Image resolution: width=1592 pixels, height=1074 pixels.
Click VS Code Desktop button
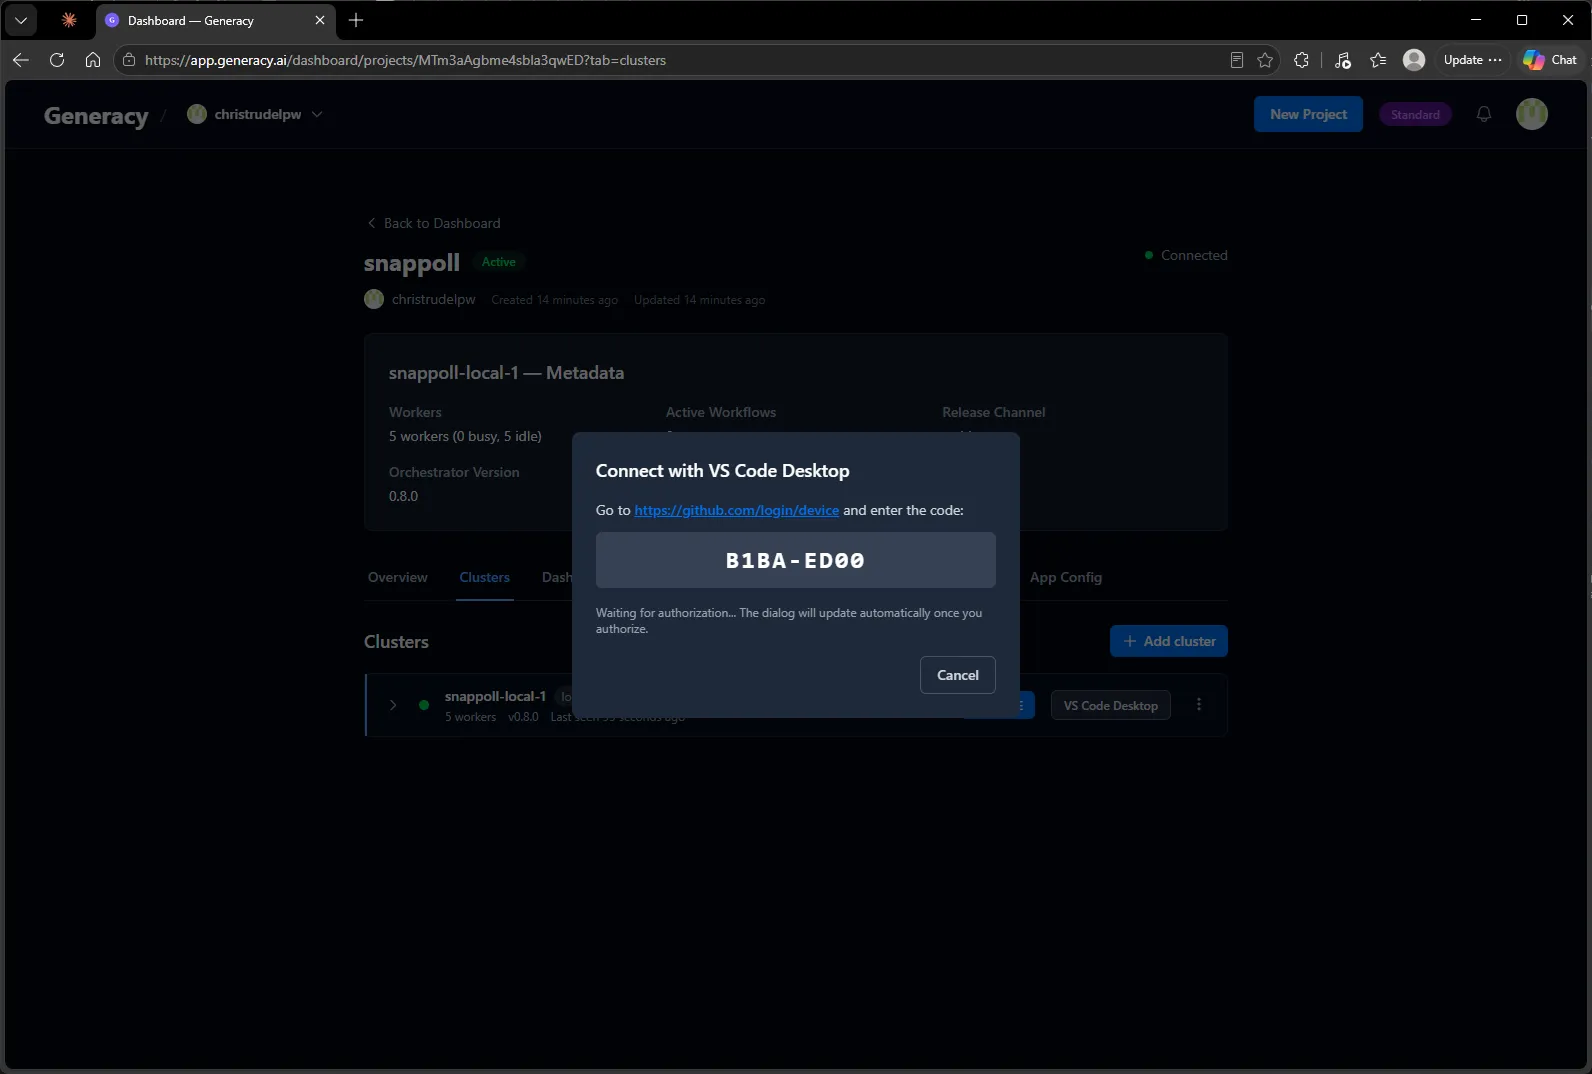click(1111, 705)
